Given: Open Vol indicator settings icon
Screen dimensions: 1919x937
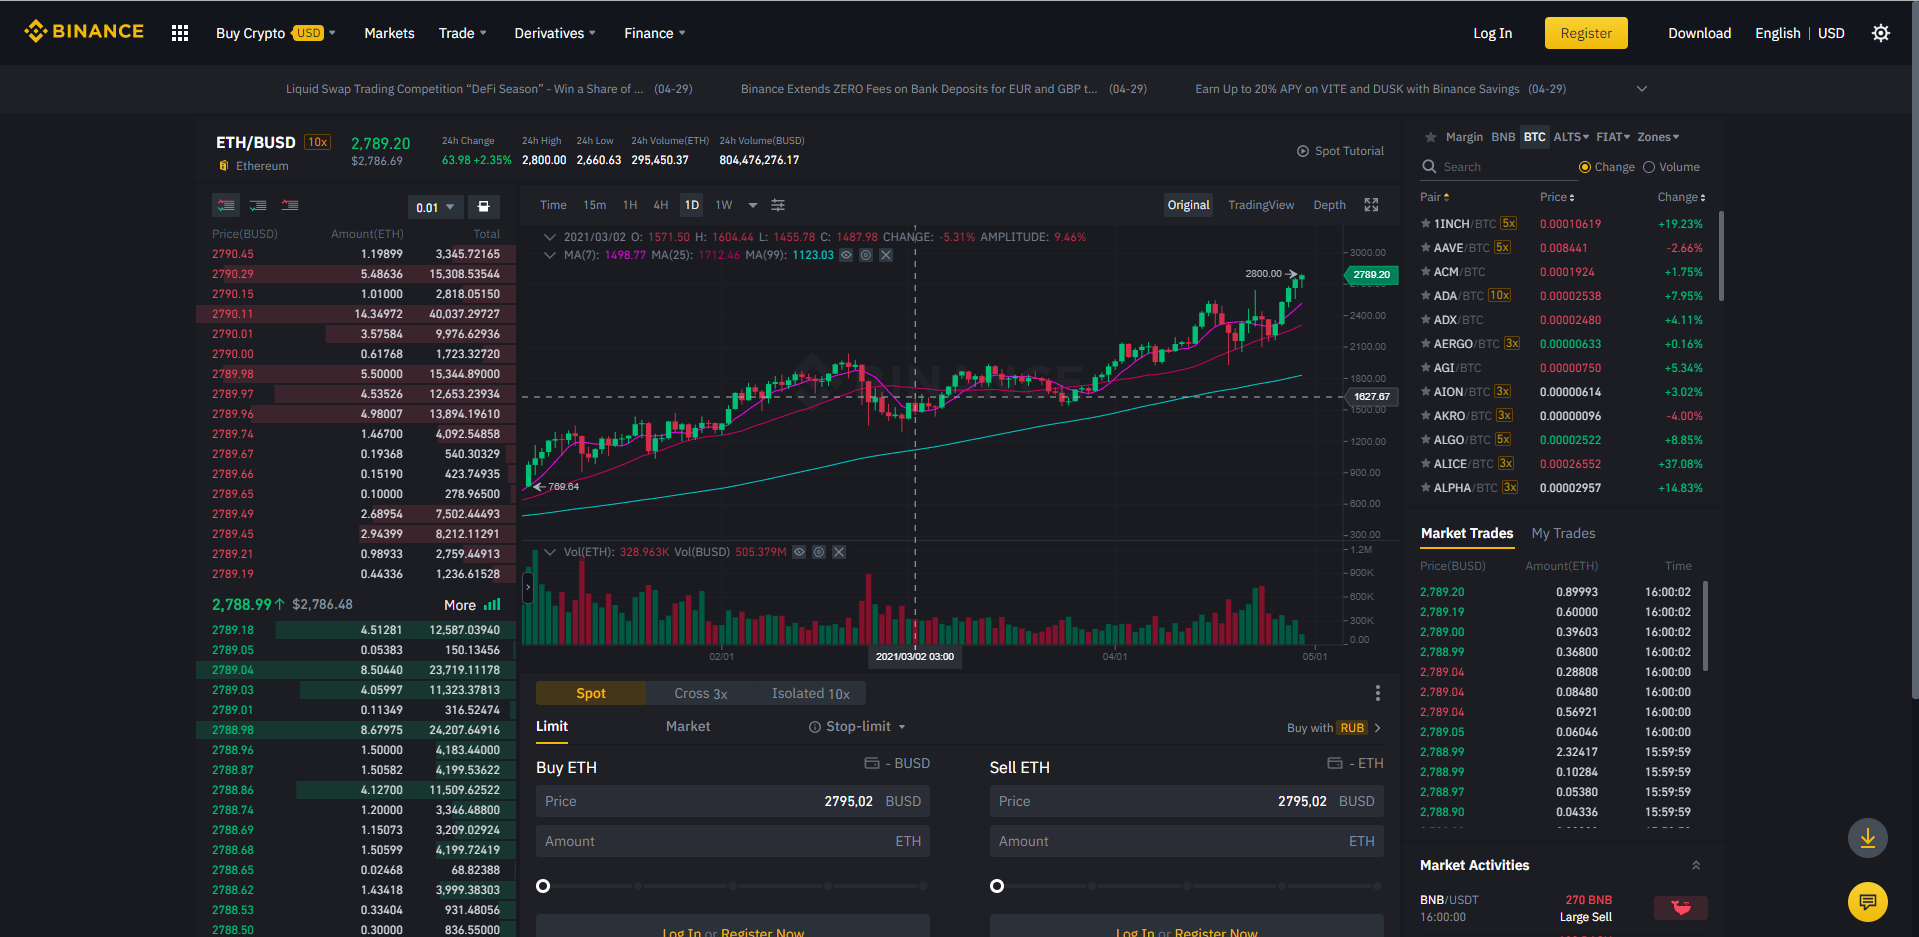Looking at the screenshot, I should click(819, 552).
